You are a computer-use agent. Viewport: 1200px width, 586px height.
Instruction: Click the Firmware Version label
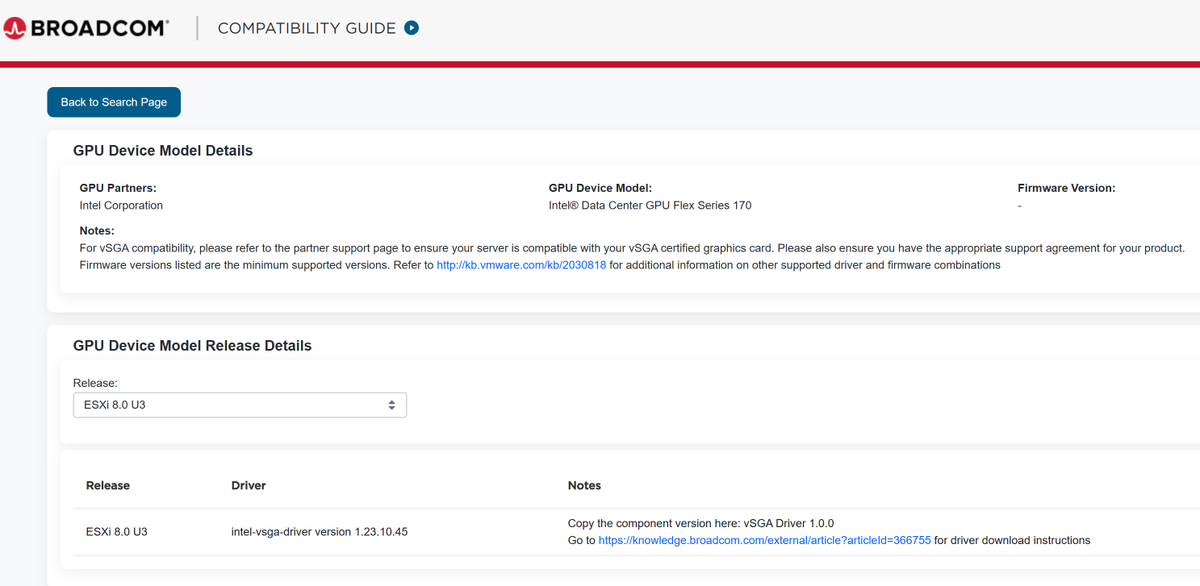coord(1066,188)
